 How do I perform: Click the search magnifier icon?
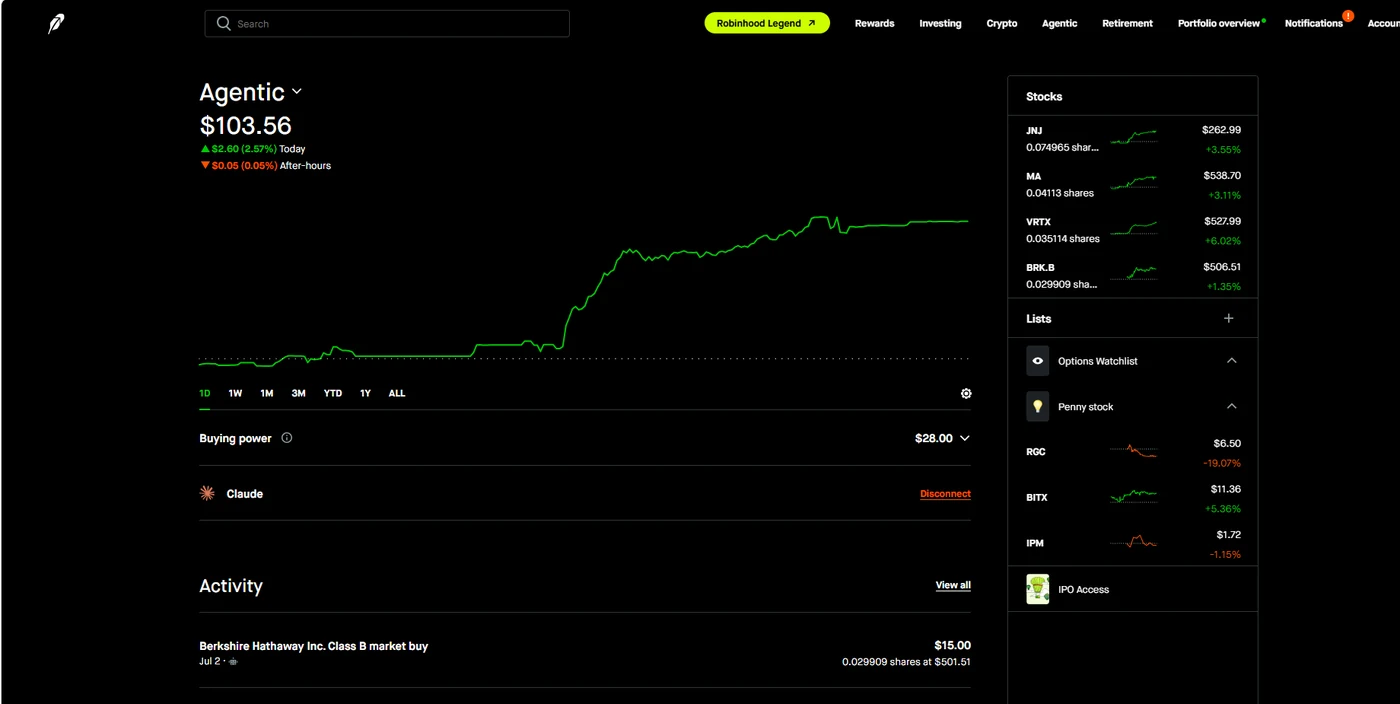224,23
